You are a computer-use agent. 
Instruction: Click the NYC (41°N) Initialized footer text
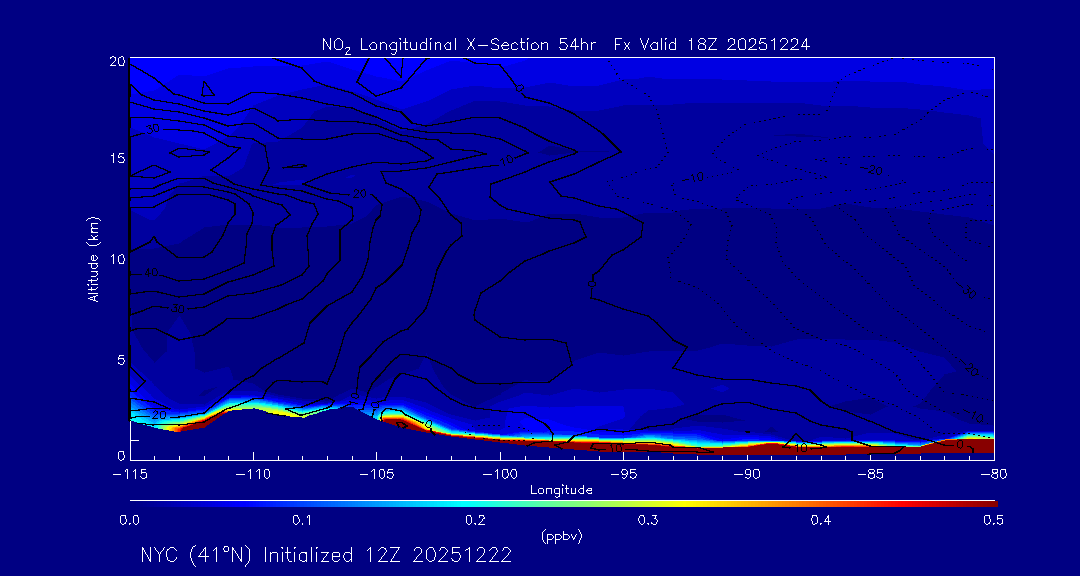(x=326, y=555)
